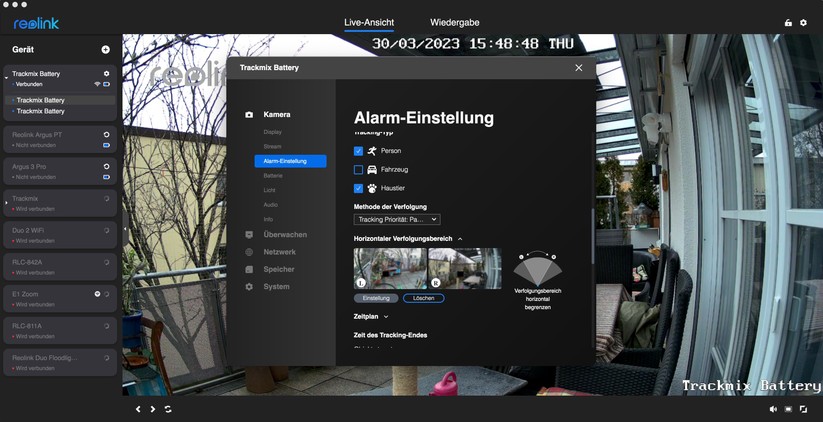This screenshot has height=422, width=823.
Task: Click the left boundary thumbnail marked L
Action: point(391,269)
